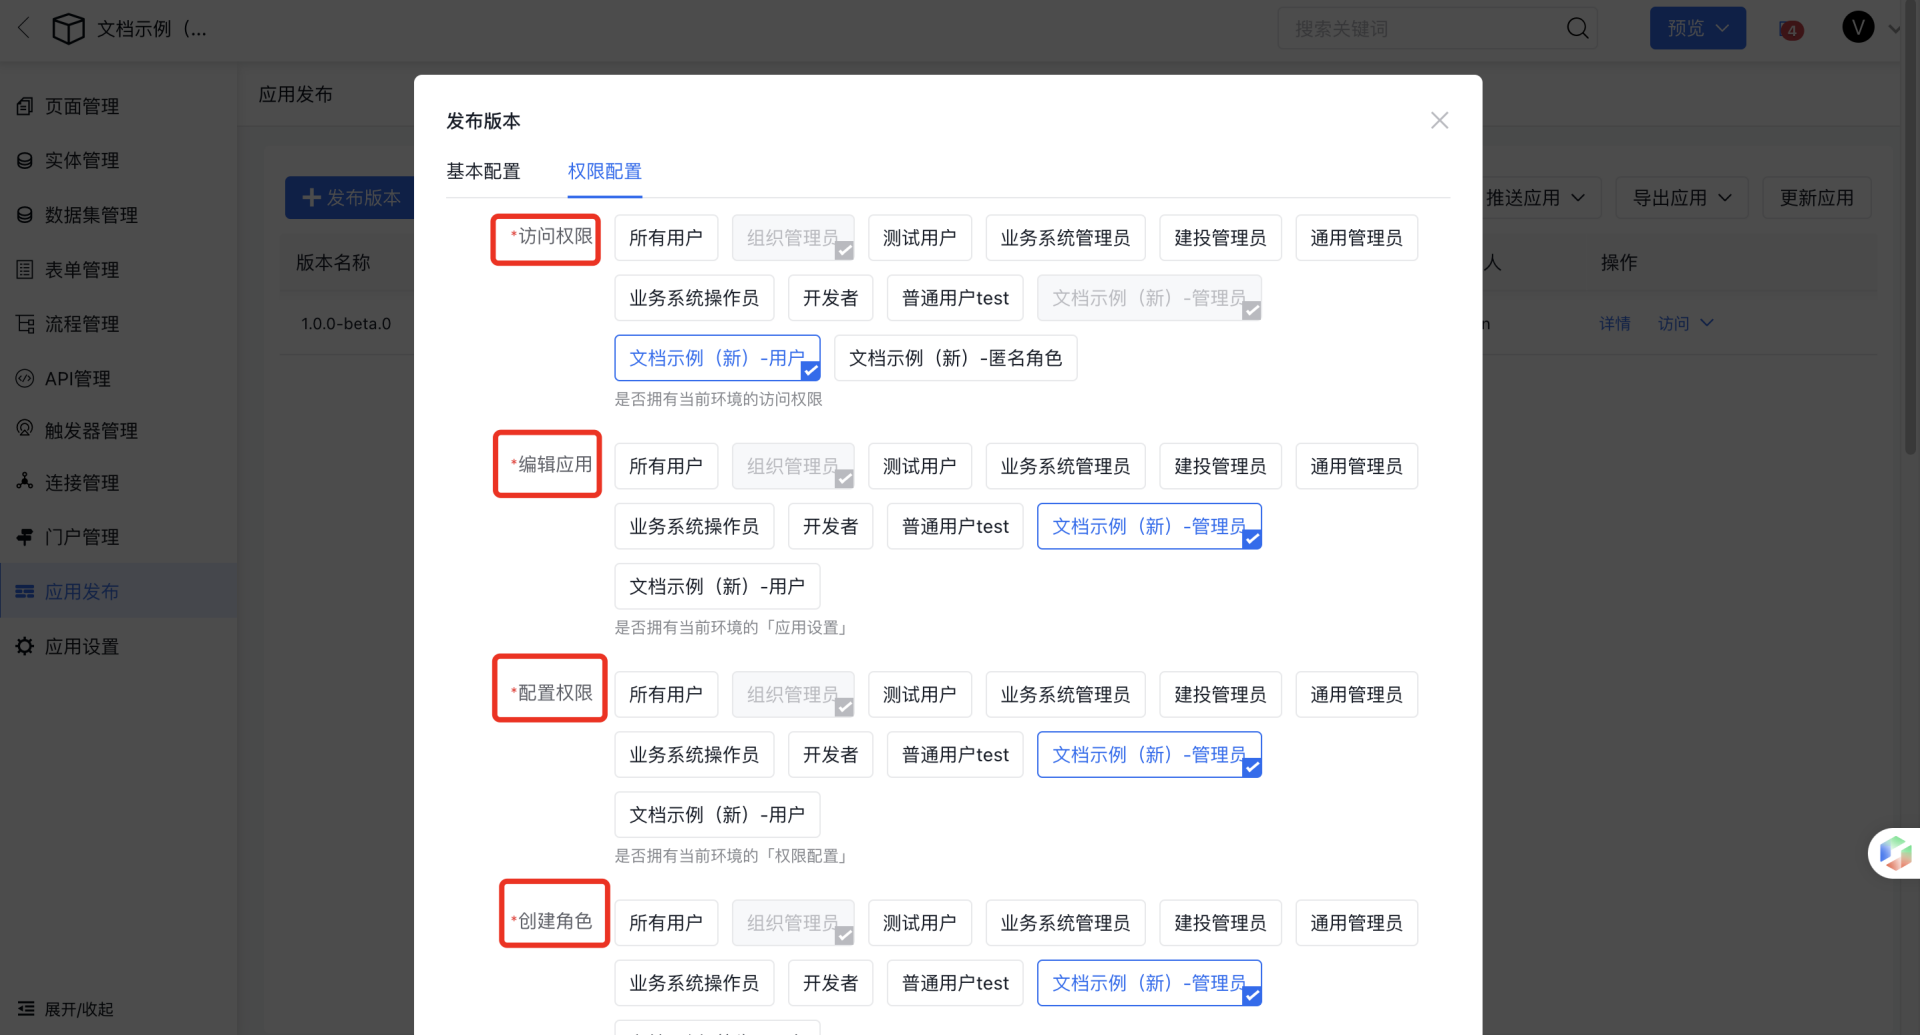Switch to the 基本配置 tab
Viewport: 1920px width, 1035px height.
(483, 171)
